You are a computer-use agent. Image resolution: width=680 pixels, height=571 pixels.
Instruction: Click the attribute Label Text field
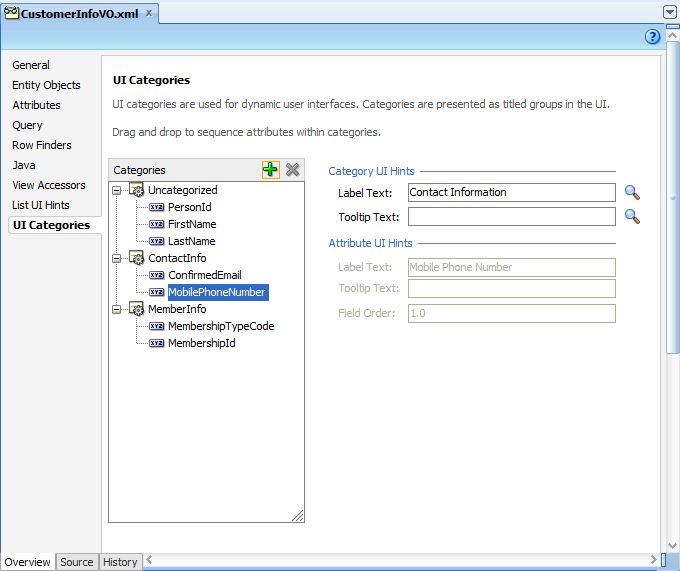pyautogui.click(x=512, y=267)
